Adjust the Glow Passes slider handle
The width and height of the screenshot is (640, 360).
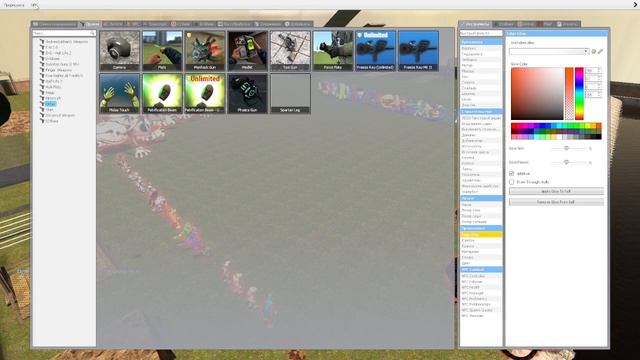(x=566, y=162)
